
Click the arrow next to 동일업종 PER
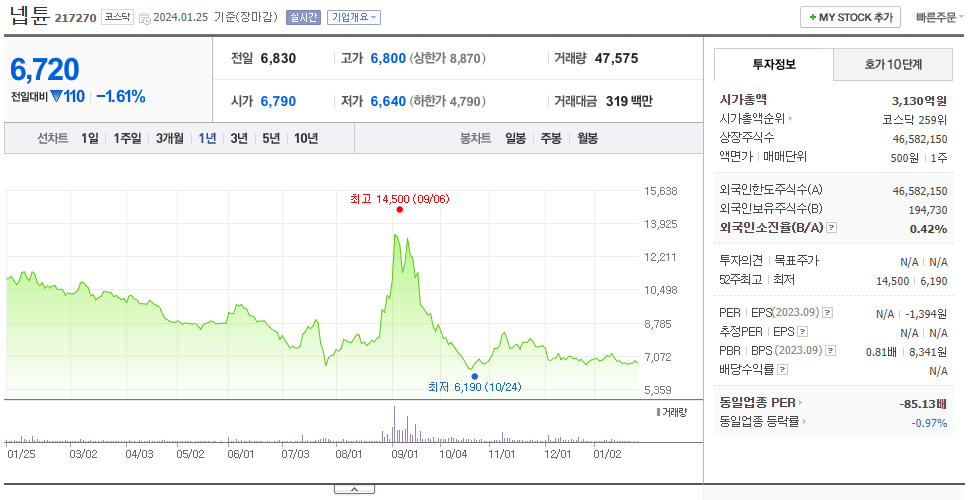click(801, 403)
